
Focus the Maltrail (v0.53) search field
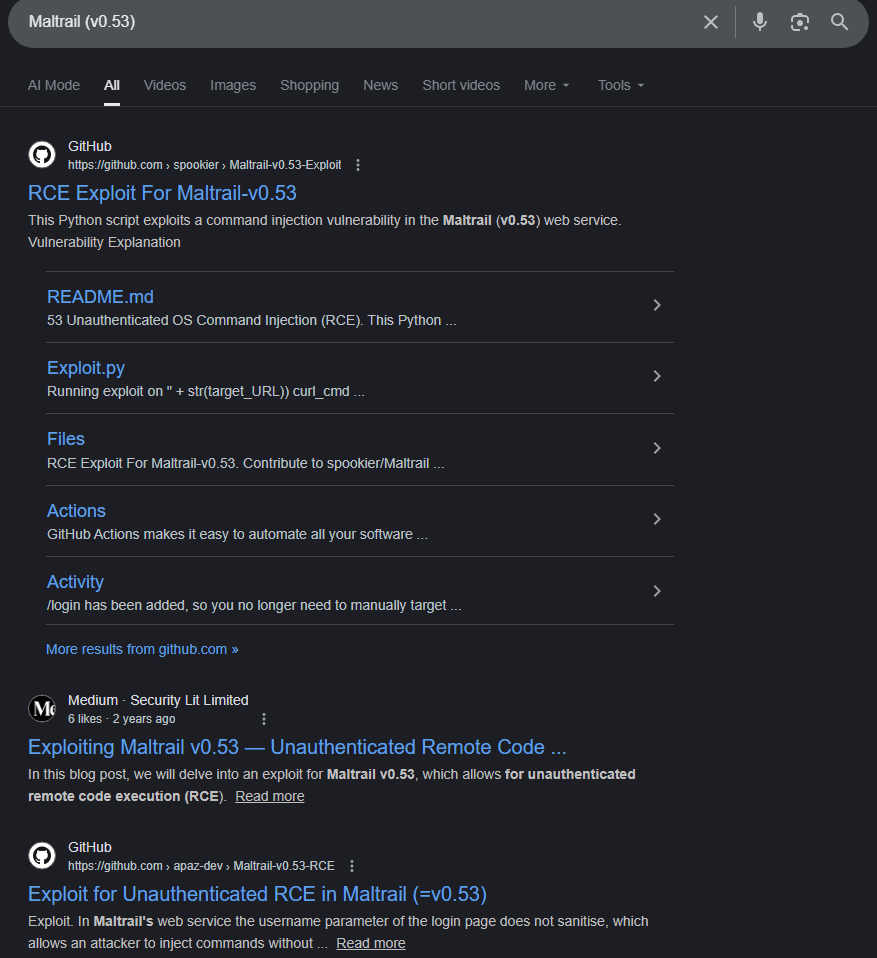tap(350, 22)
